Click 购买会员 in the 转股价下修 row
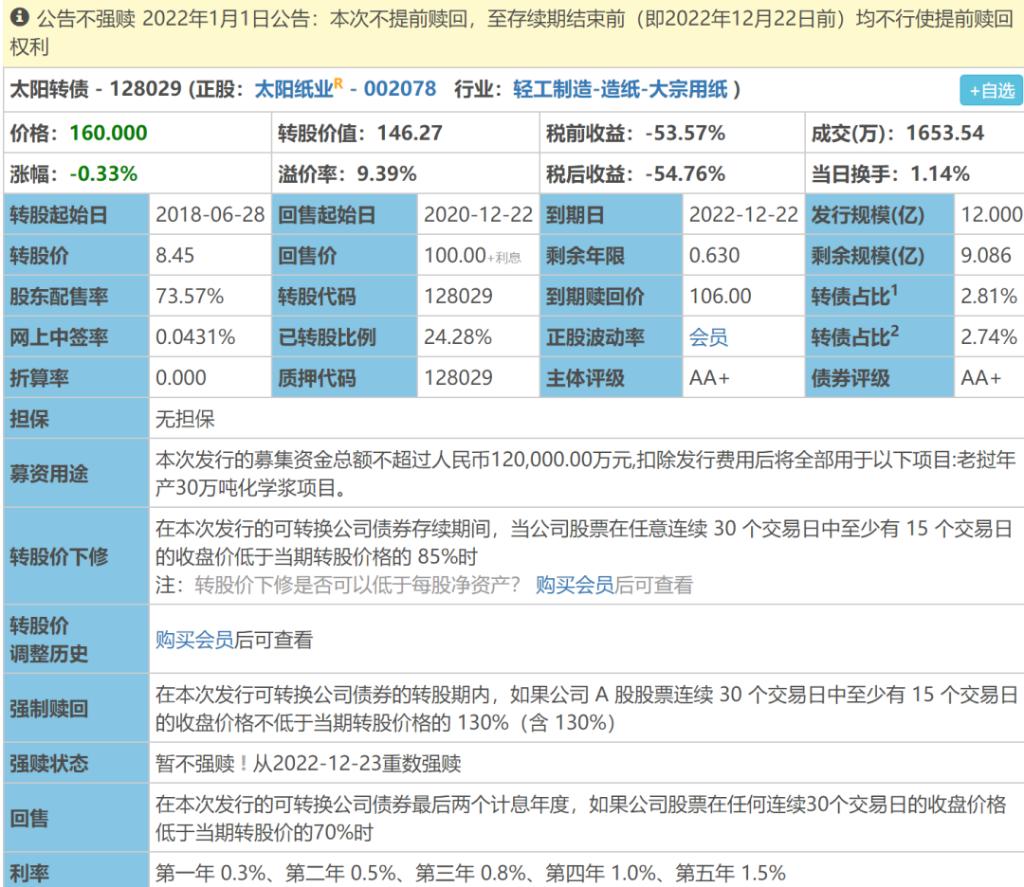Viewport: 1024px width, 887px height. coord(574,585)
